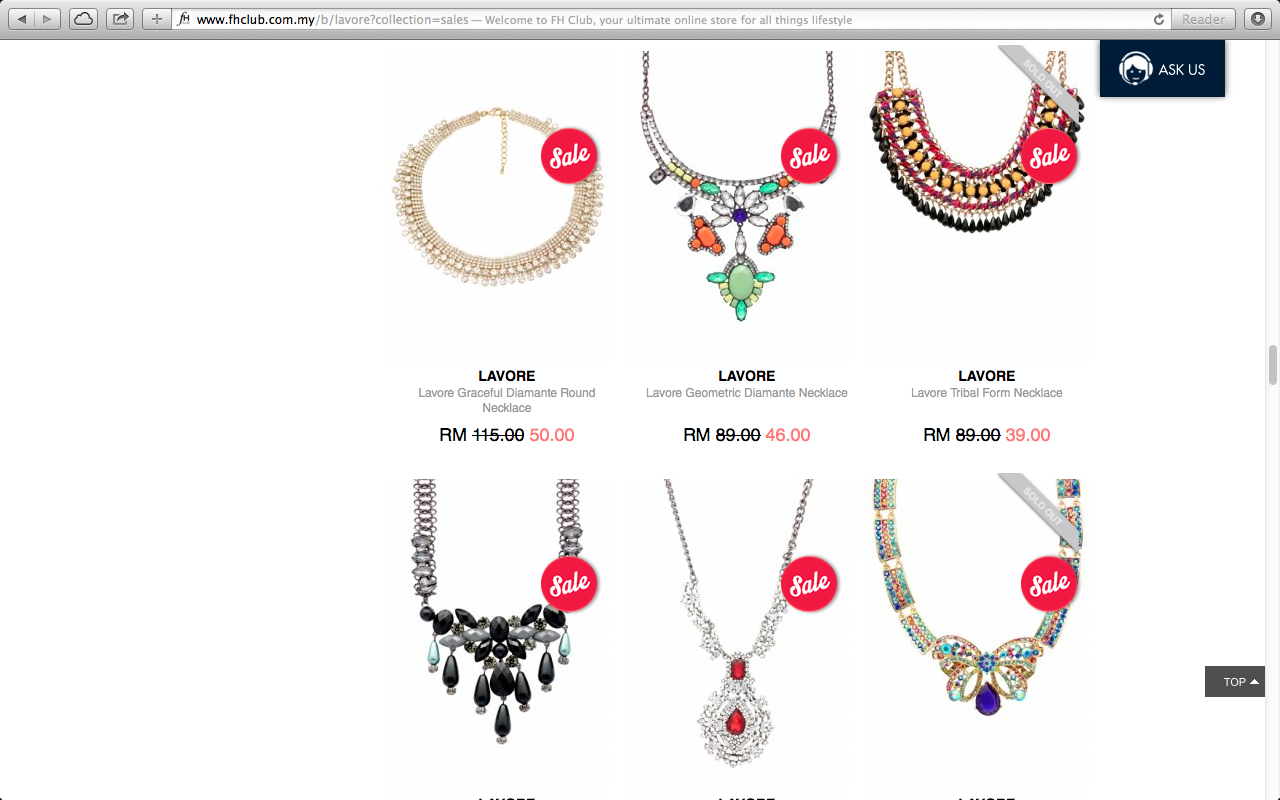Open the Reader view button
Screen dimensions: 1280x800
click(x=1203, y=19)
